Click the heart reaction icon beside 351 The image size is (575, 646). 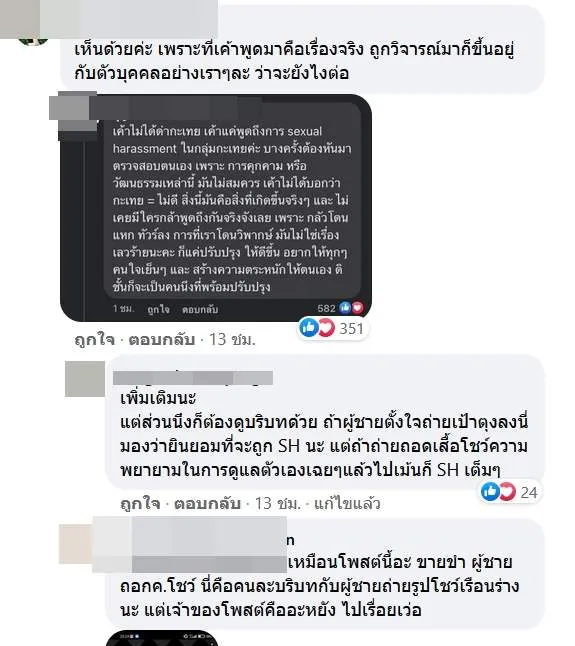326,328
